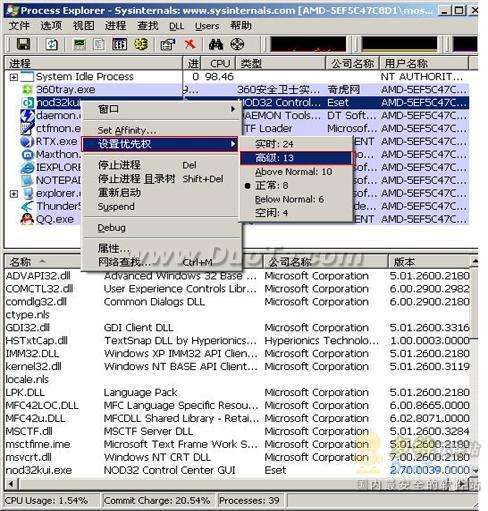488x511 pixels.
Task: Open Properties toolbar icon
Action: (168, 44)
